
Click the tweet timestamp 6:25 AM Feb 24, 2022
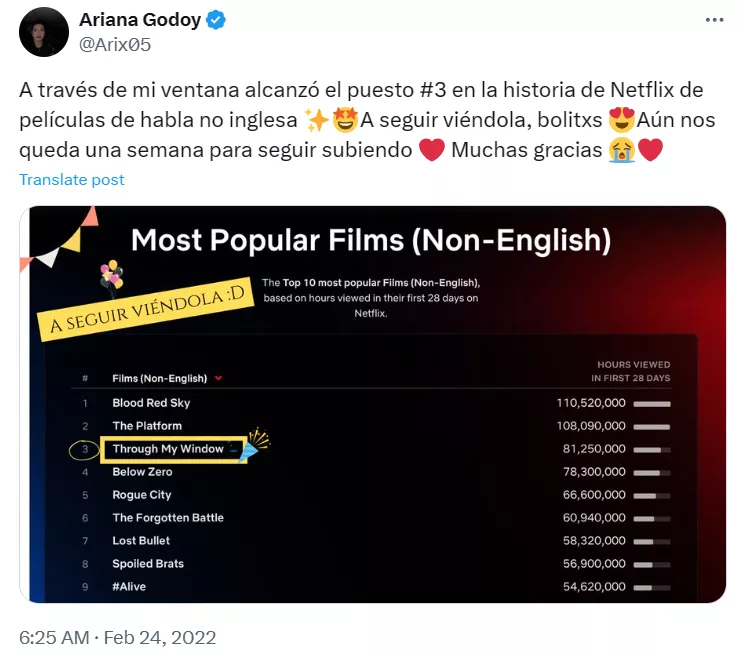tap(117, 638)
